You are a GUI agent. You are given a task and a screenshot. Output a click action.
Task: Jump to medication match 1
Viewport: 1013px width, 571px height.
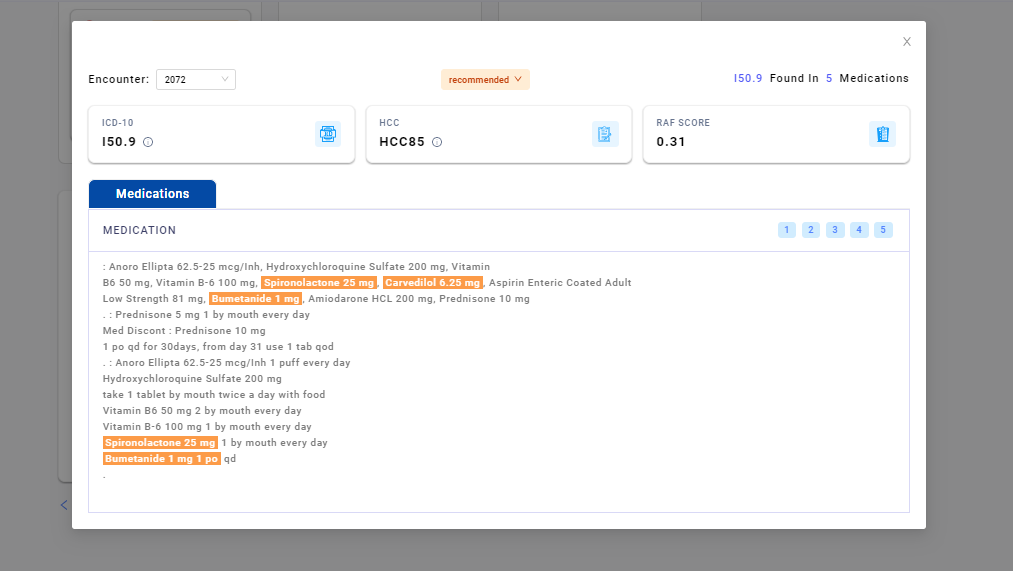tap(786, 230)
